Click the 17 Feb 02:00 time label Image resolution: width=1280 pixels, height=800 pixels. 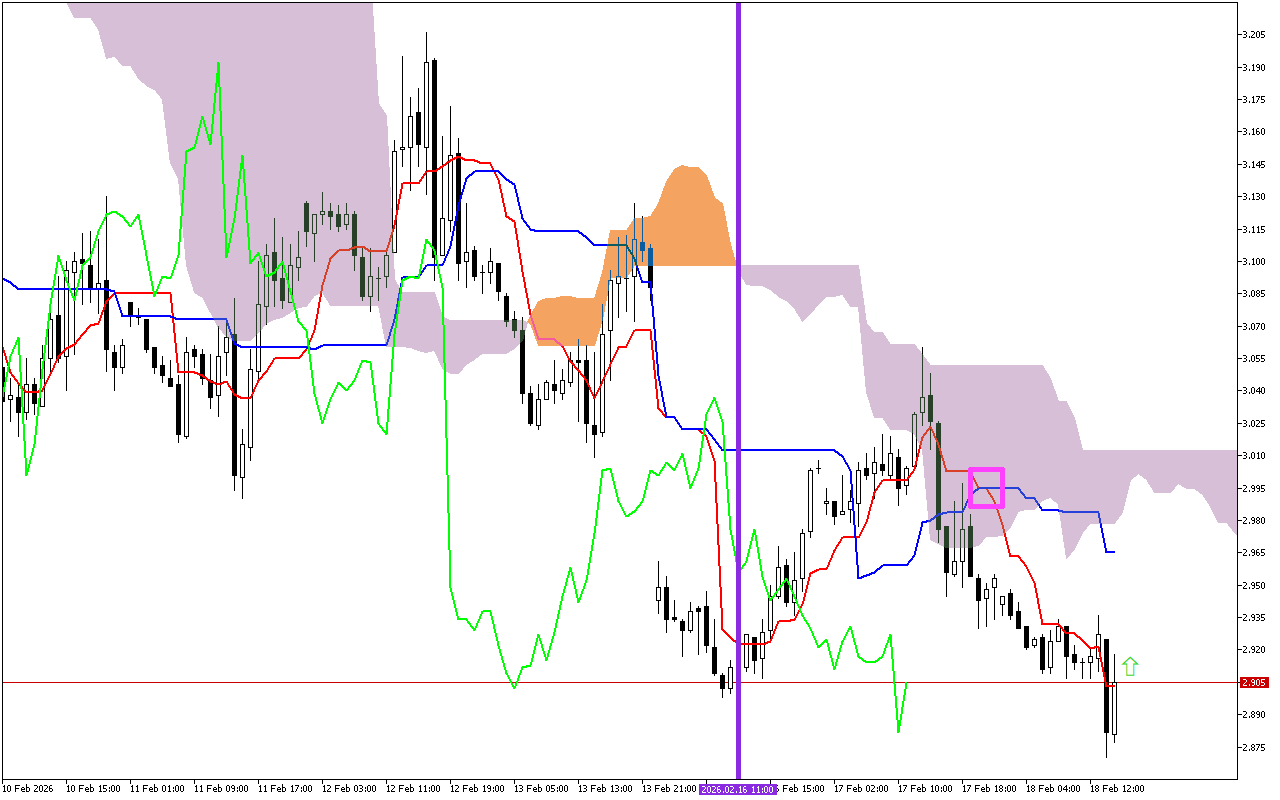coord(861,789)
